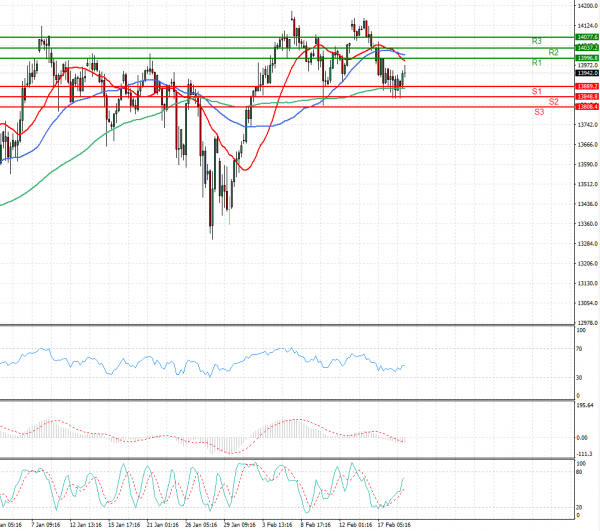
Task: Click the 13436.0 price axis label
Action: [588, 204]
